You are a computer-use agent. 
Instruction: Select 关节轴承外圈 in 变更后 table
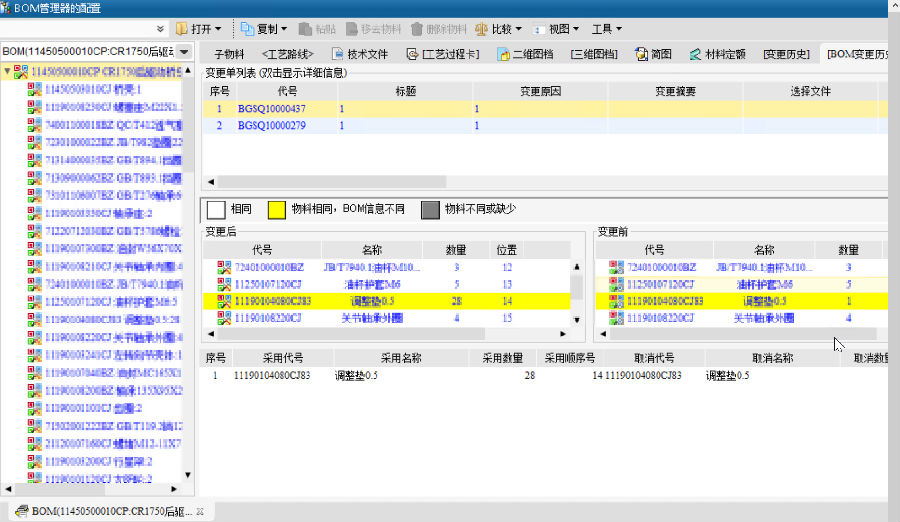[372, 318]
